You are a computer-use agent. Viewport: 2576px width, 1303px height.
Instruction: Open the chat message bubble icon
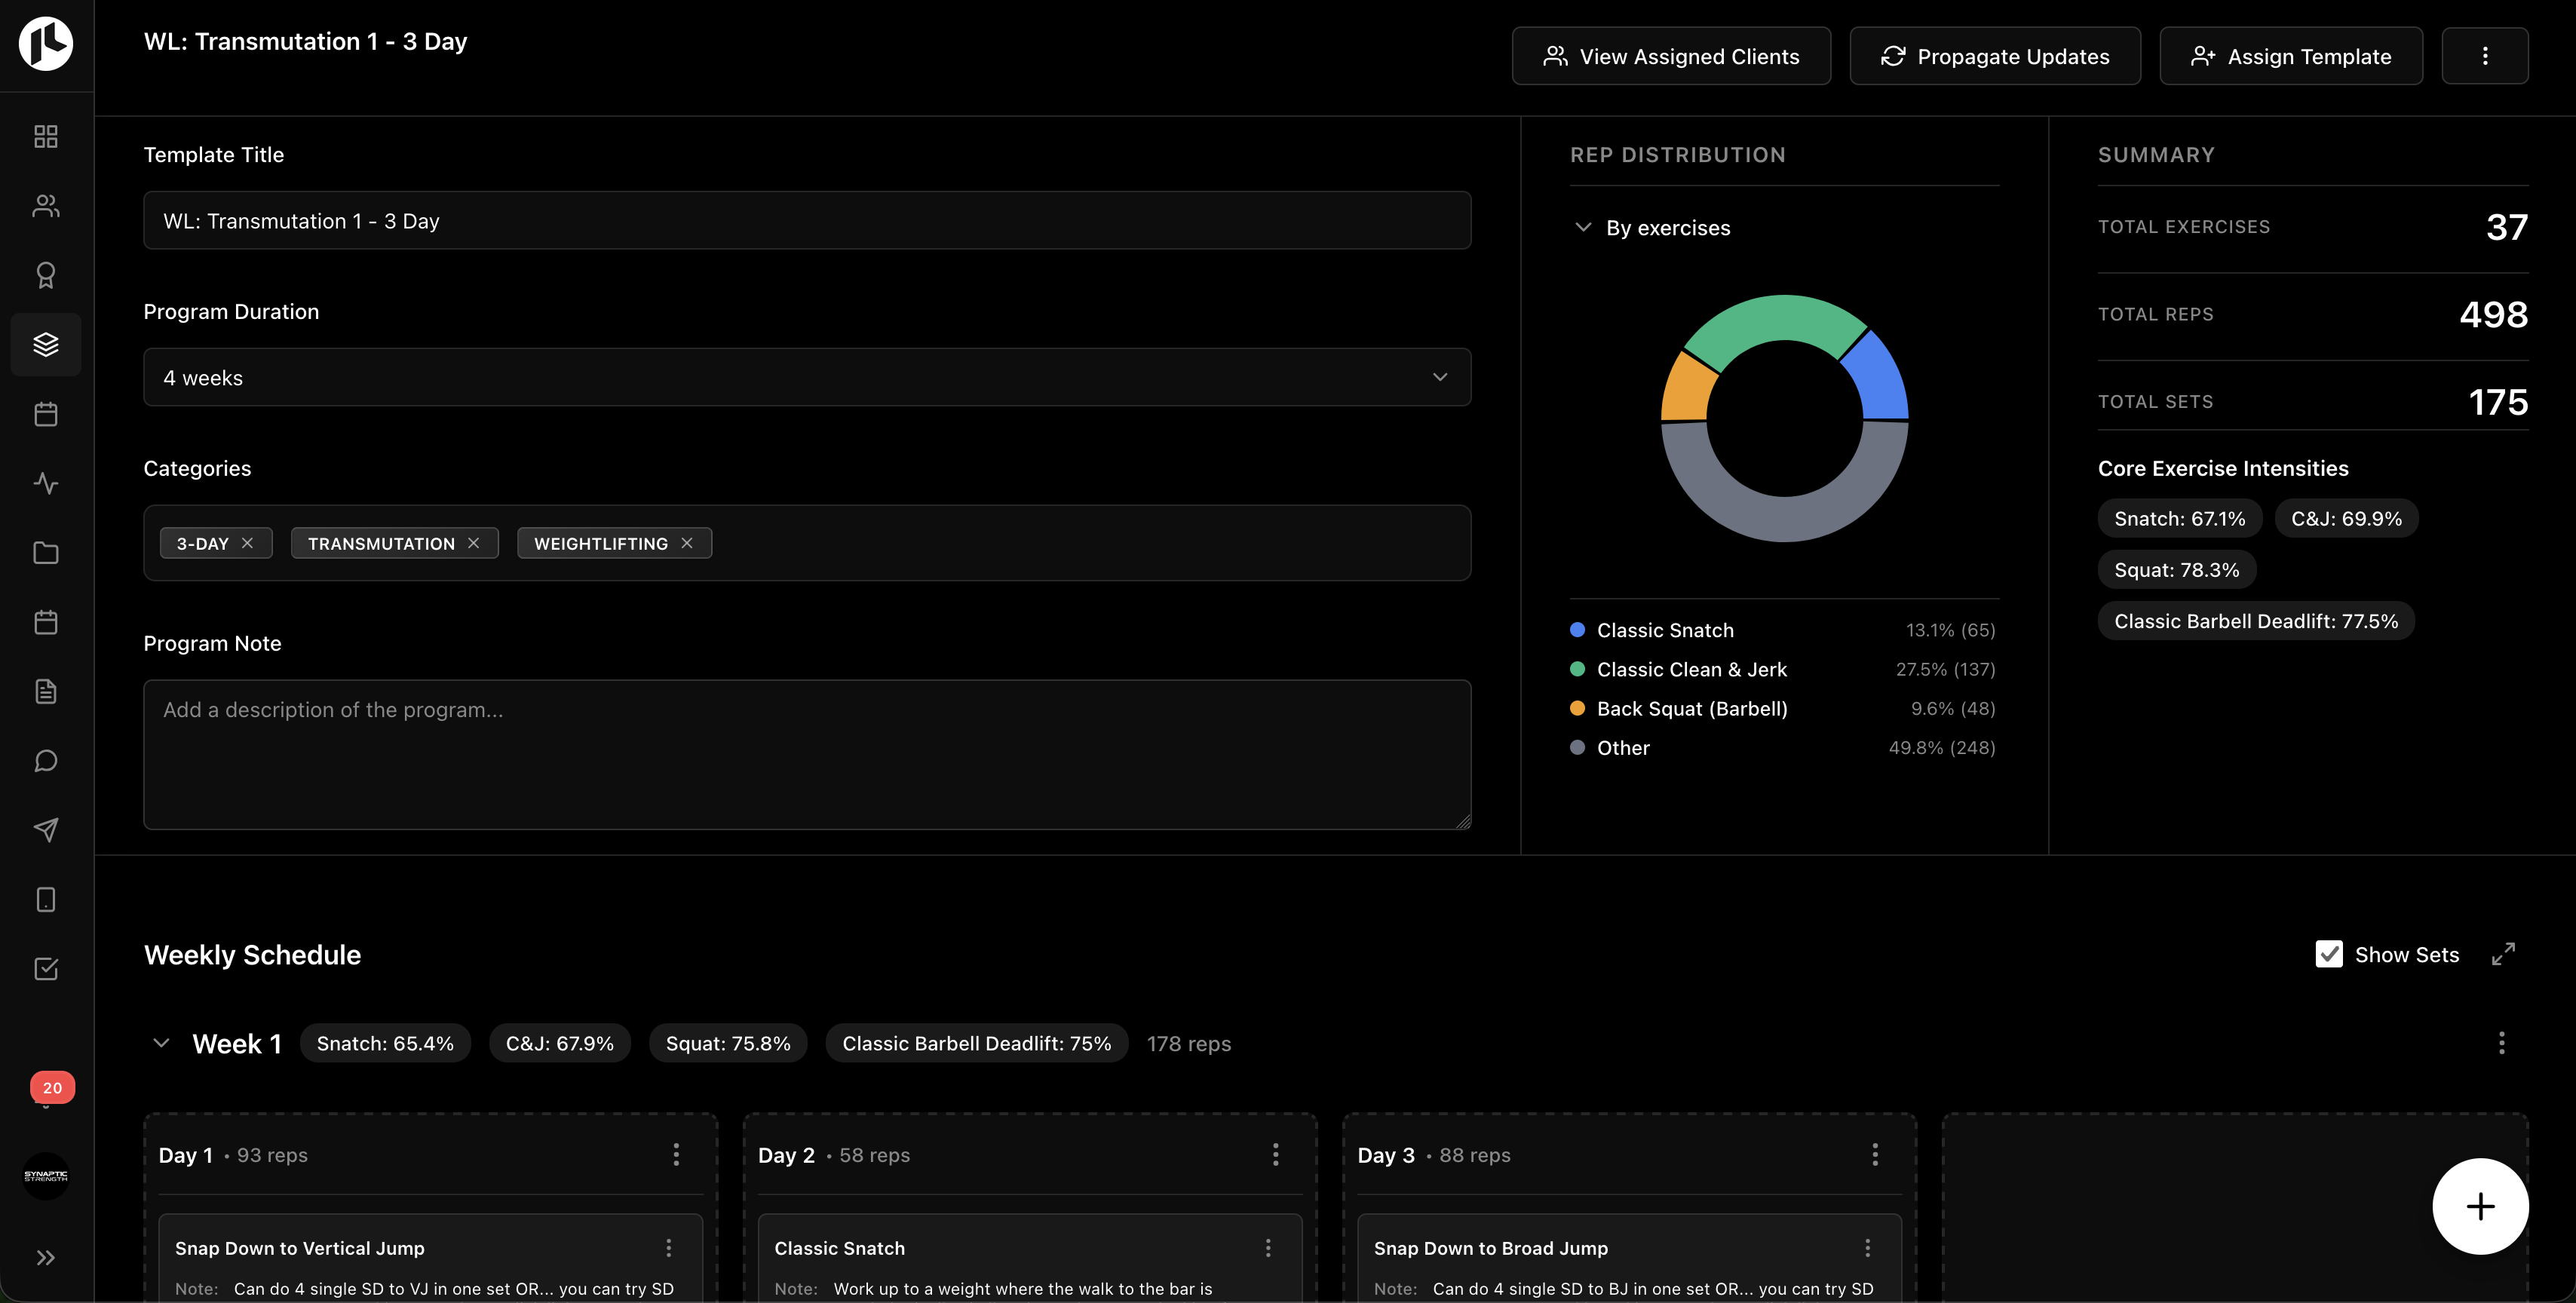pos(46,761)
